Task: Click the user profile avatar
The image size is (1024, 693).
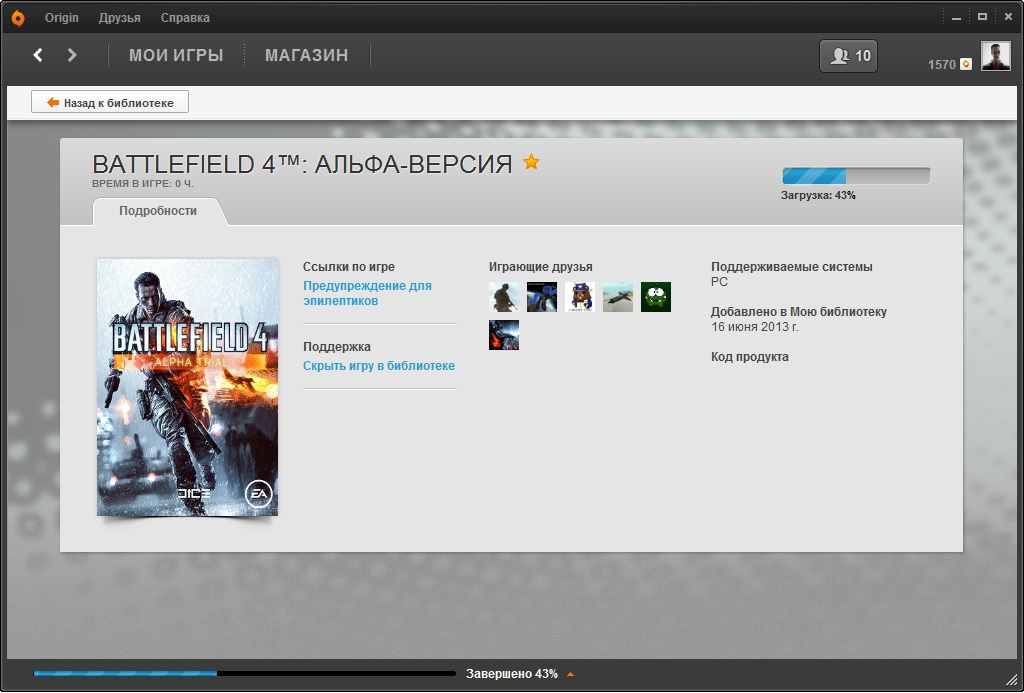Action: pos(995,56)
